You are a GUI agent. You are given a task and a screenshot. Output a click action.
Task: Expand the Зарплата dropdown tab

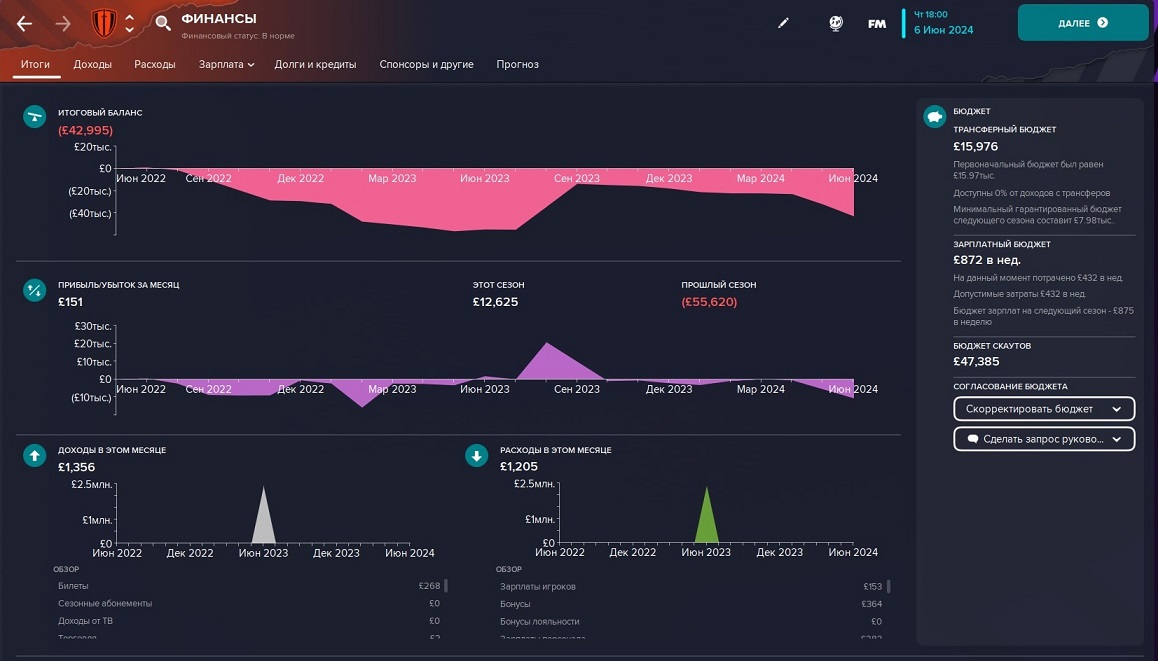(x=220, y=64)
